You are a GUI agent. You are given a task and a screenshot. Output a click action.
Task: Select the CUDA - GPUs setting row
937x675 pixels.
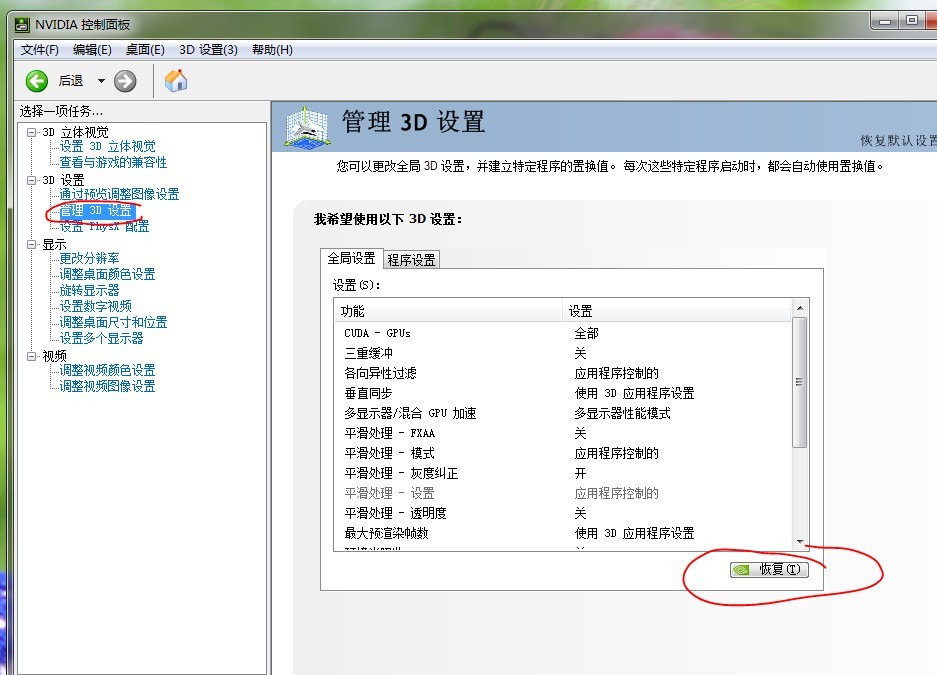click(563, 333)
